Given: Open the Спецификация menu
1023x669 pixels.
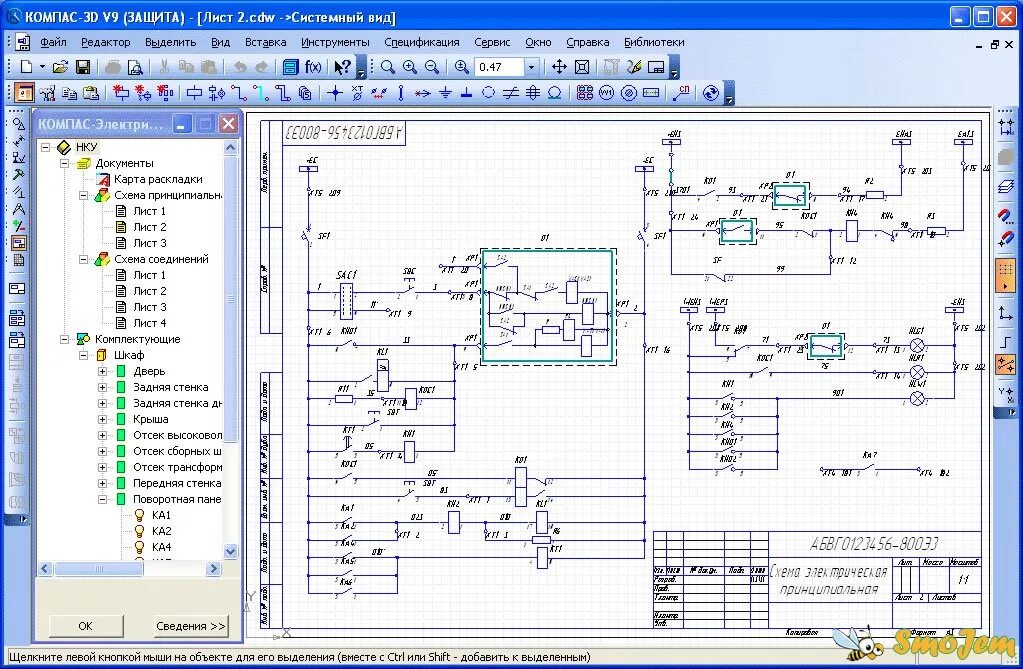Looking at the screenshot, I should [421, 42].
